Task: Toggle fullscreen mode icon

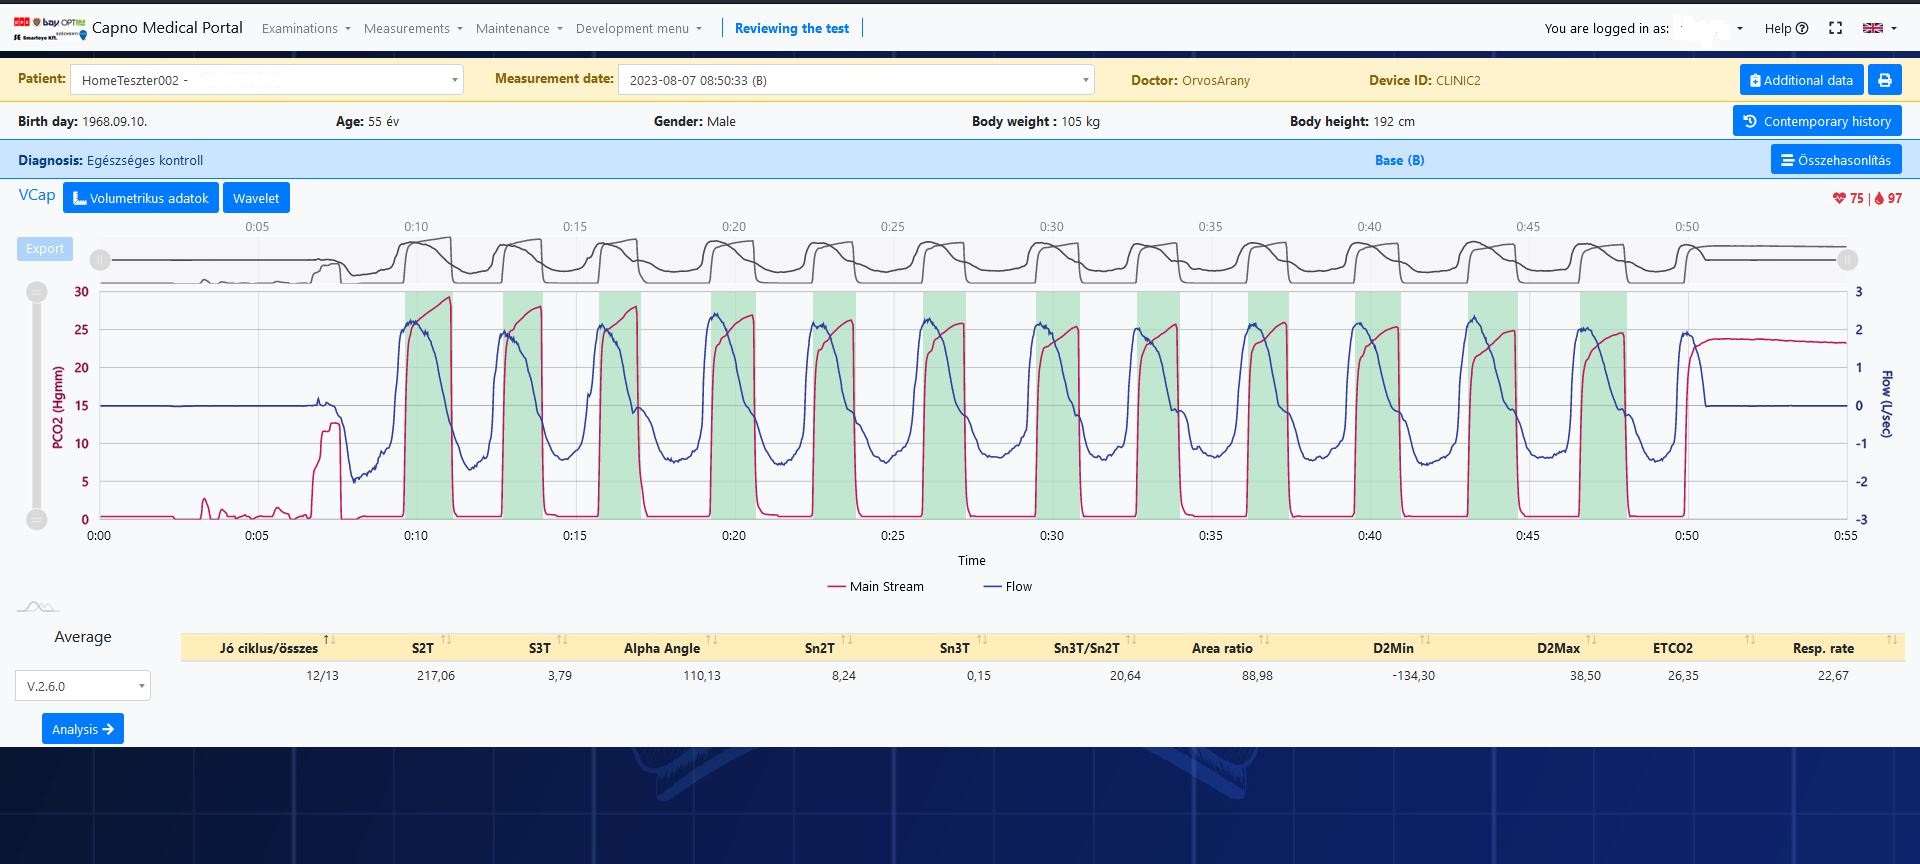Action: pyautogui.click(x=1835, y=28)
